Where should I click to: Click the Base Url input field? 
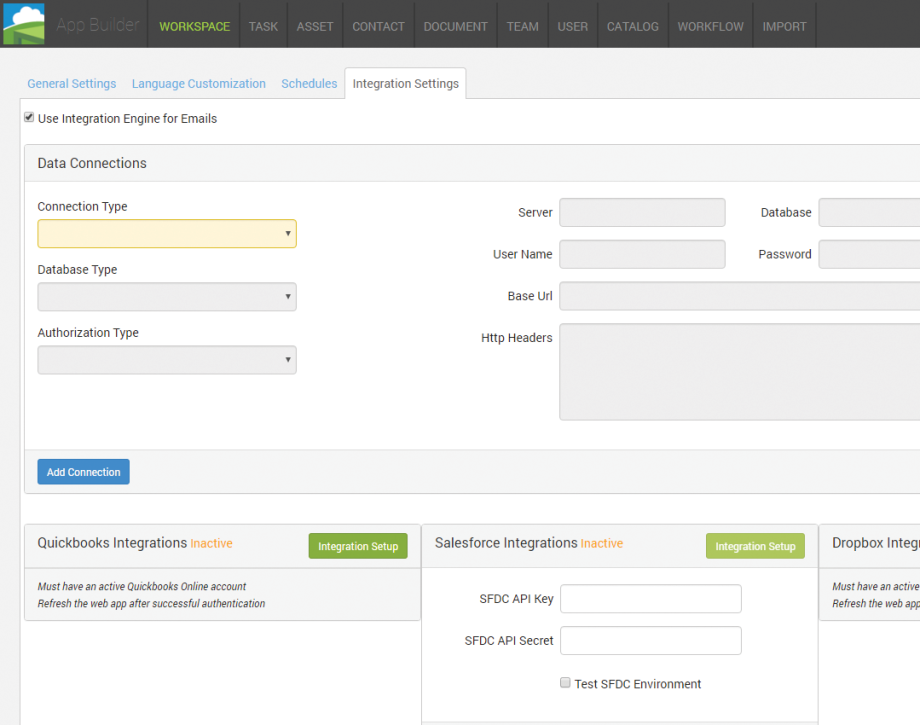click(740, 295)
